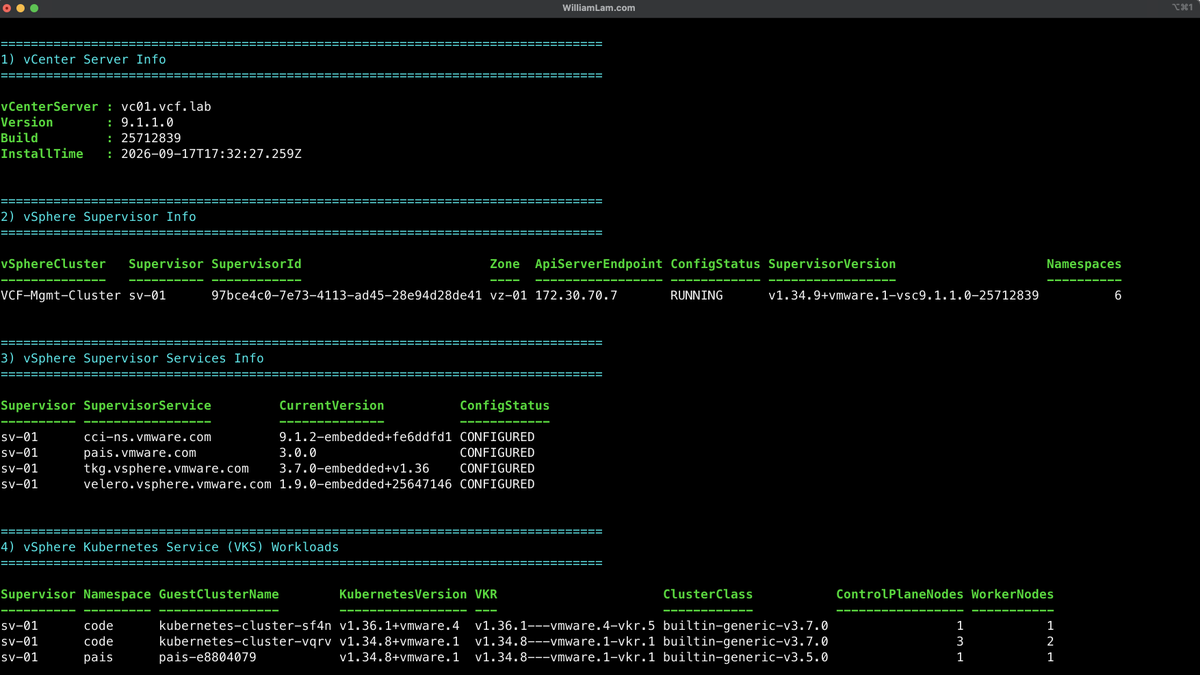Viewport: 1200px width, 675px height.
Task: Click the v1.34.9+vmware.1-vsc9.1.1.0-25712839 version string
Action: coord(903,296)
